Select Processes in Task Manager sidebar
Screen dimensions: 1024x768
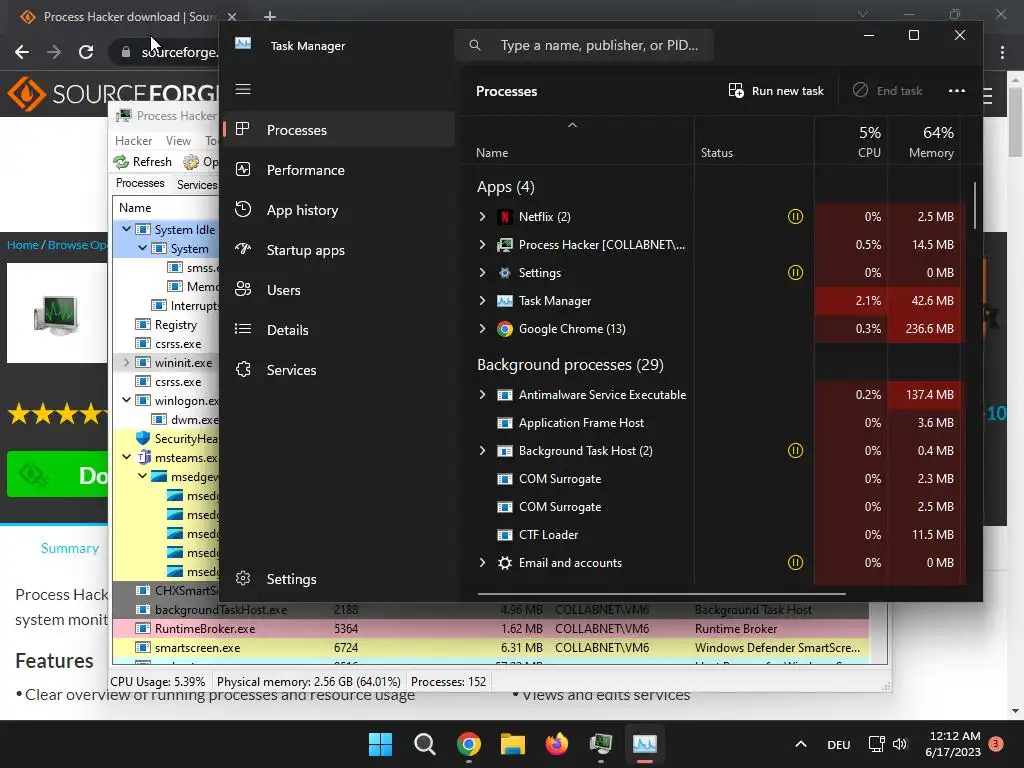[x=338, y=129]
